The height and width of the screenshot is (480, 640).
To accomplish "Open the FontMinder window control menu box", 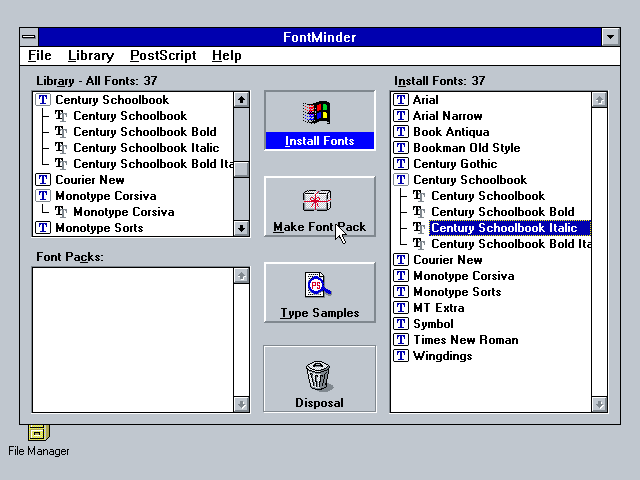I will (x=29, y=37).
